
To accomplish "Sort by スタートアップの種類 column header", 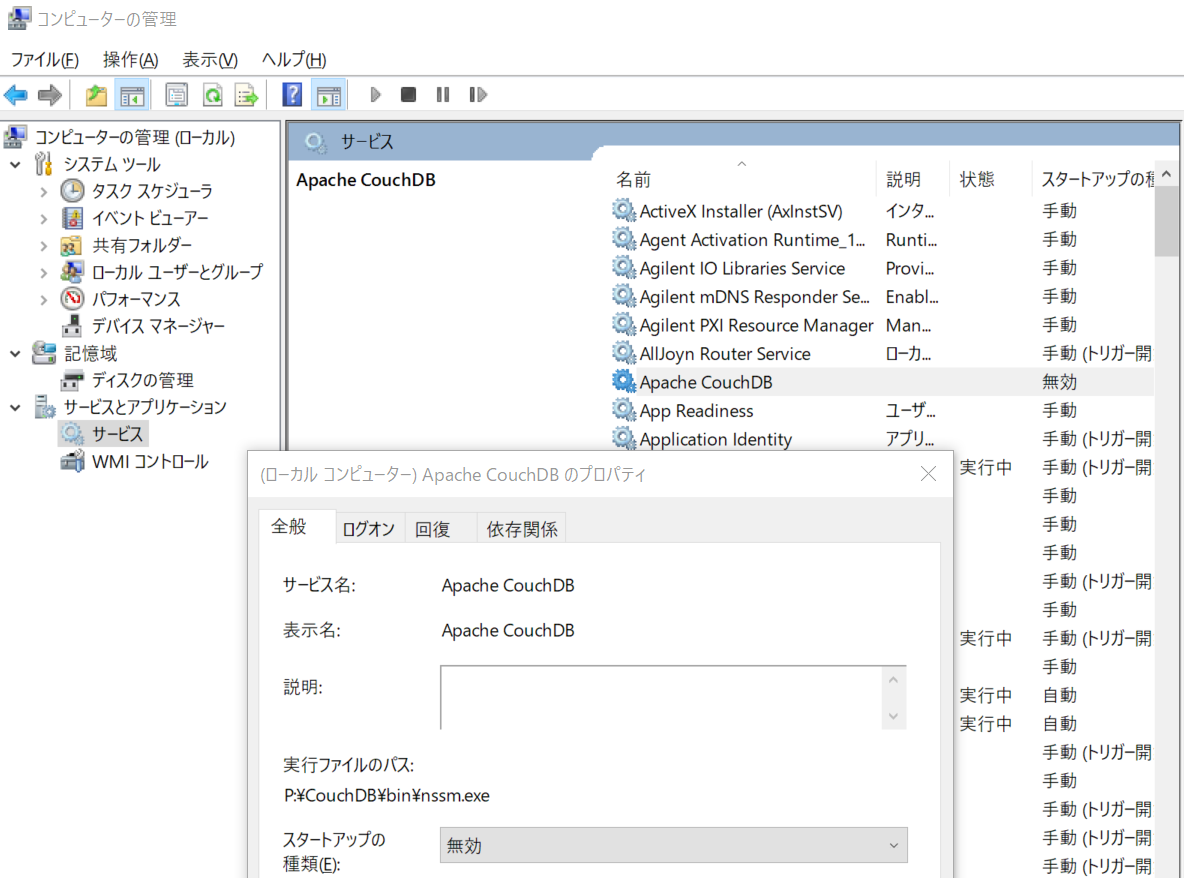I will (1096, 180).
